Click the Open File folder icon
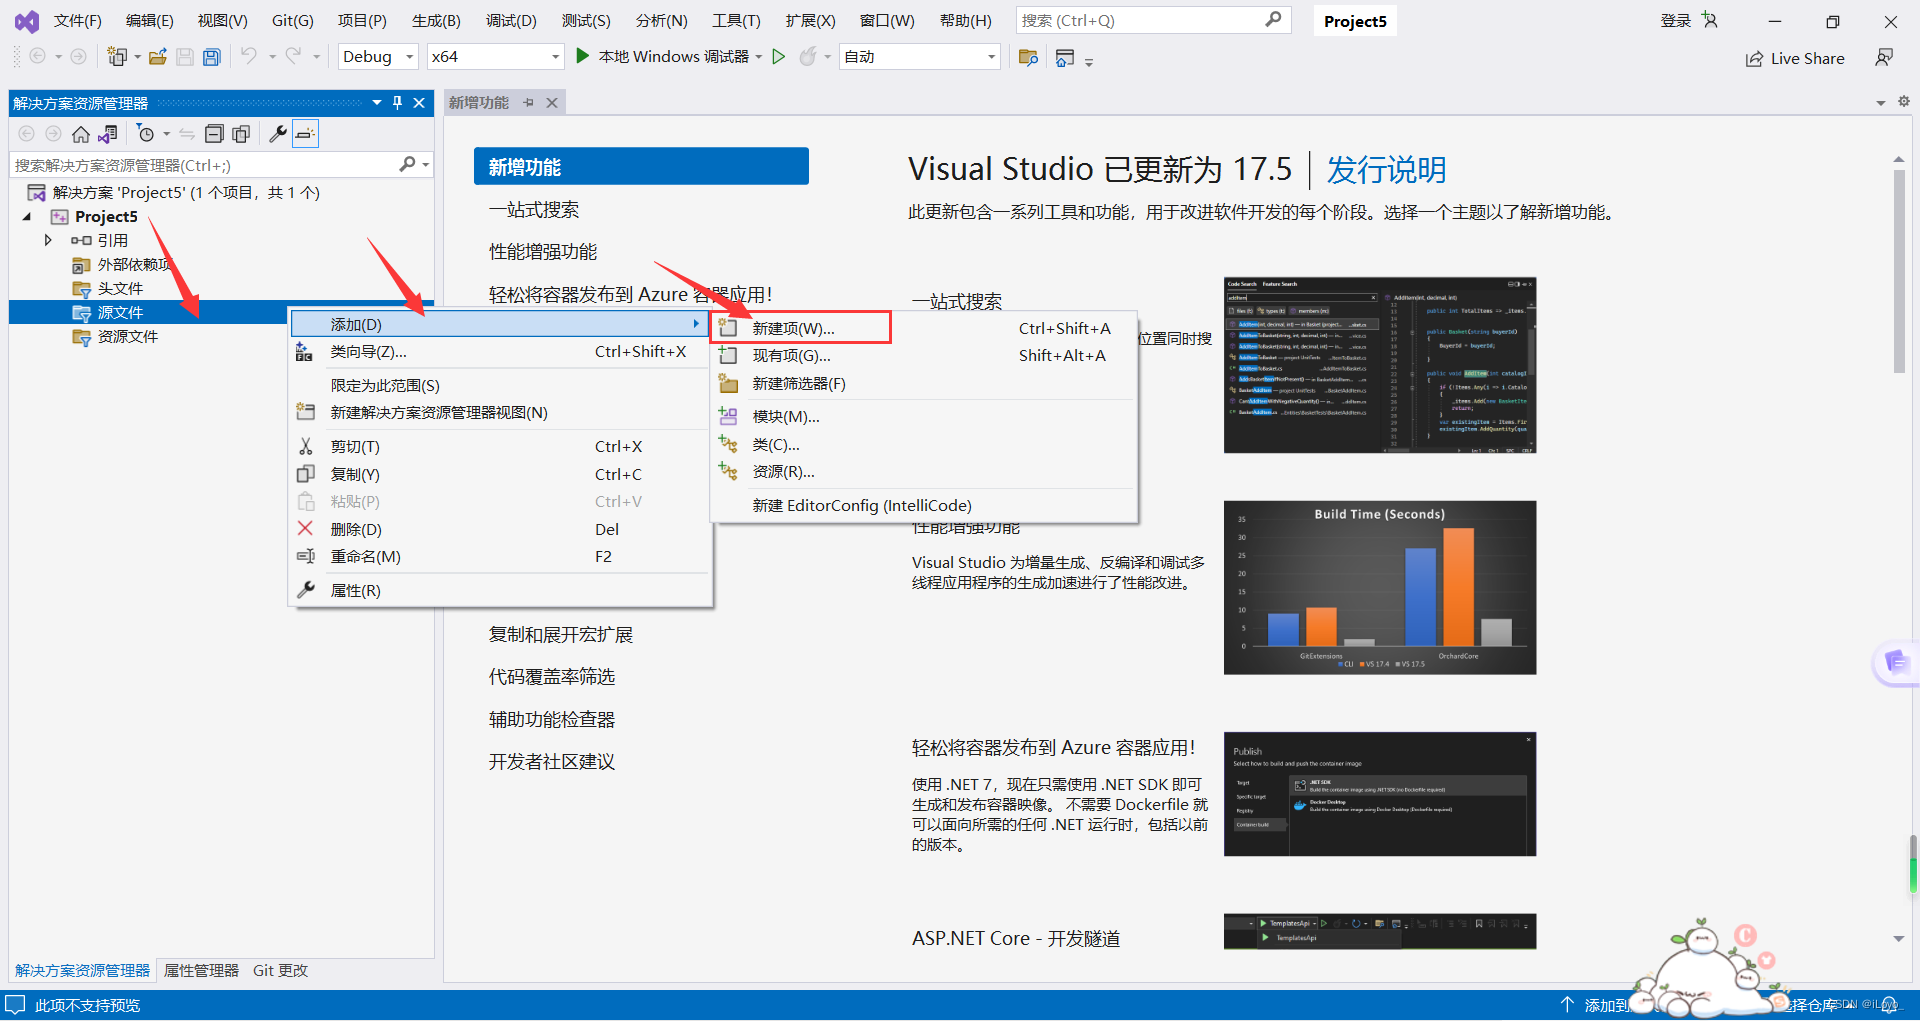 click(x=157, y=57)
